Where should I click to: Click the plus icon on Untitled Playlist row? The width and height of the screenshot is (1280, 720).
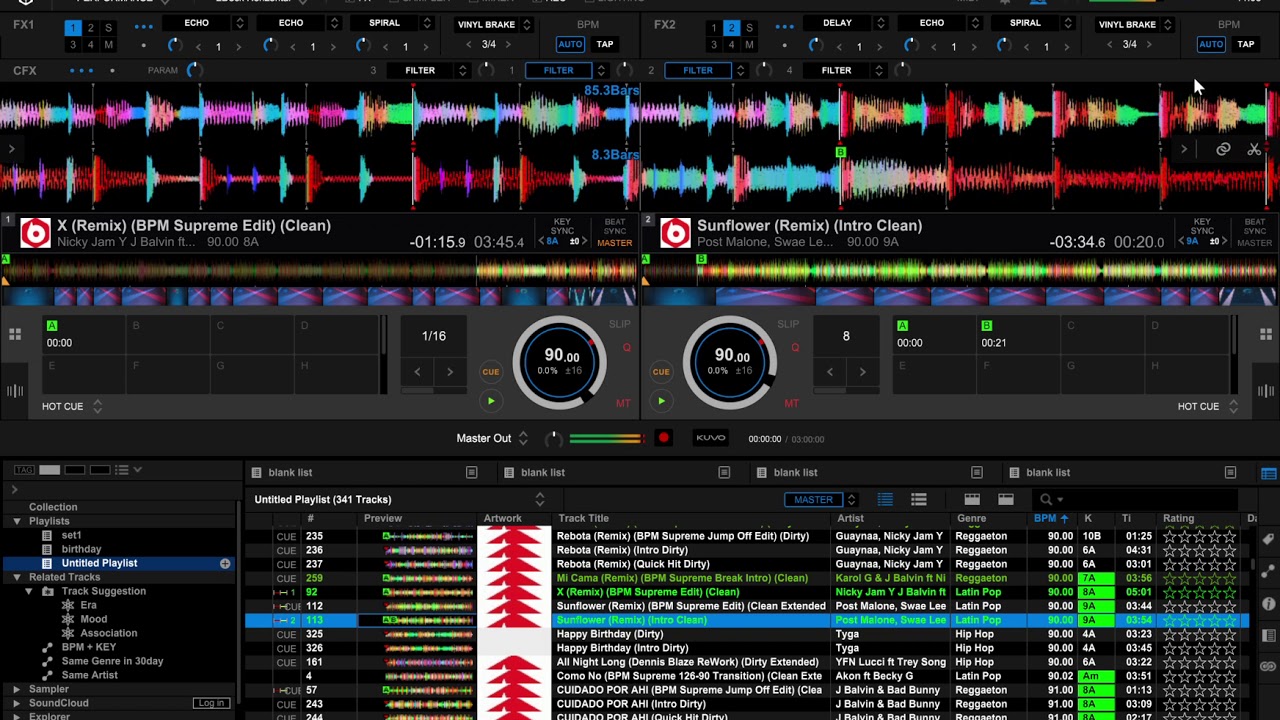(x=225, y=564)
